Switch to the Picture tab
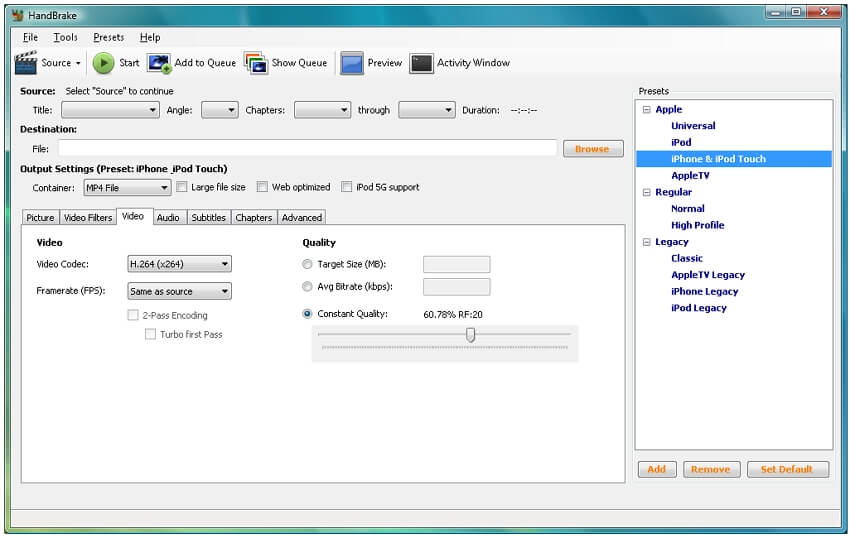 (41, 217)
